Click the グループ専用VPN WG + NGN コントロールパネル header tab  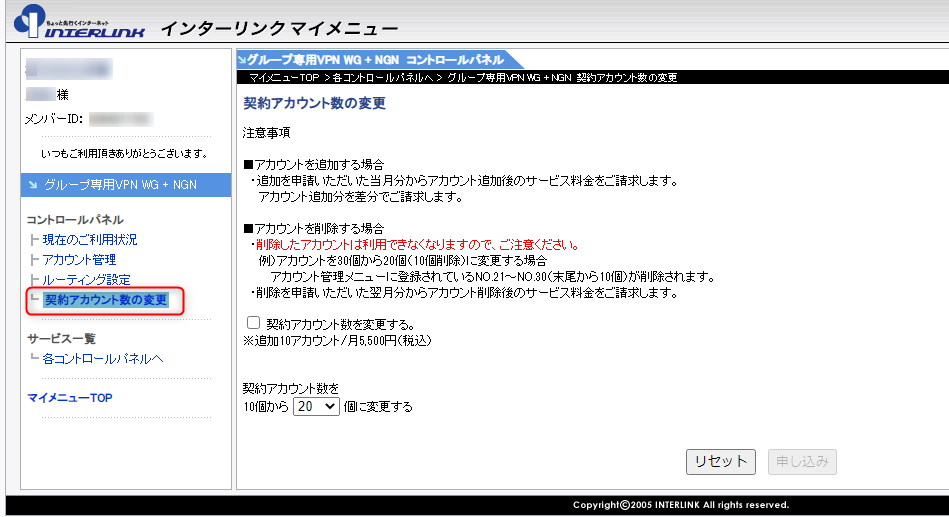[372, 60]
